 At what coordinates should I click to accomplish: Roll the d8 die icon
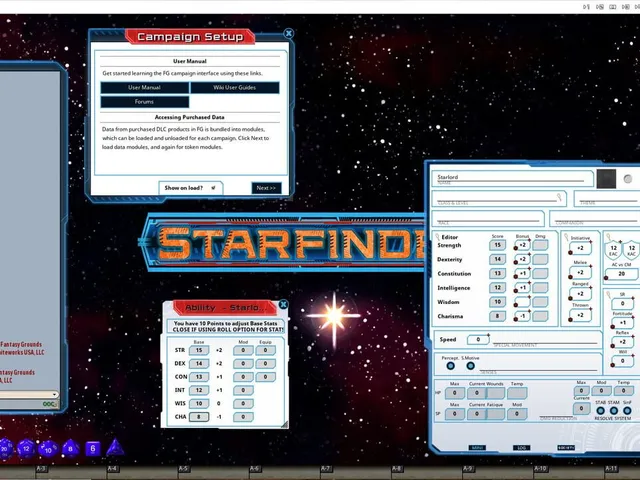point(70,449)
